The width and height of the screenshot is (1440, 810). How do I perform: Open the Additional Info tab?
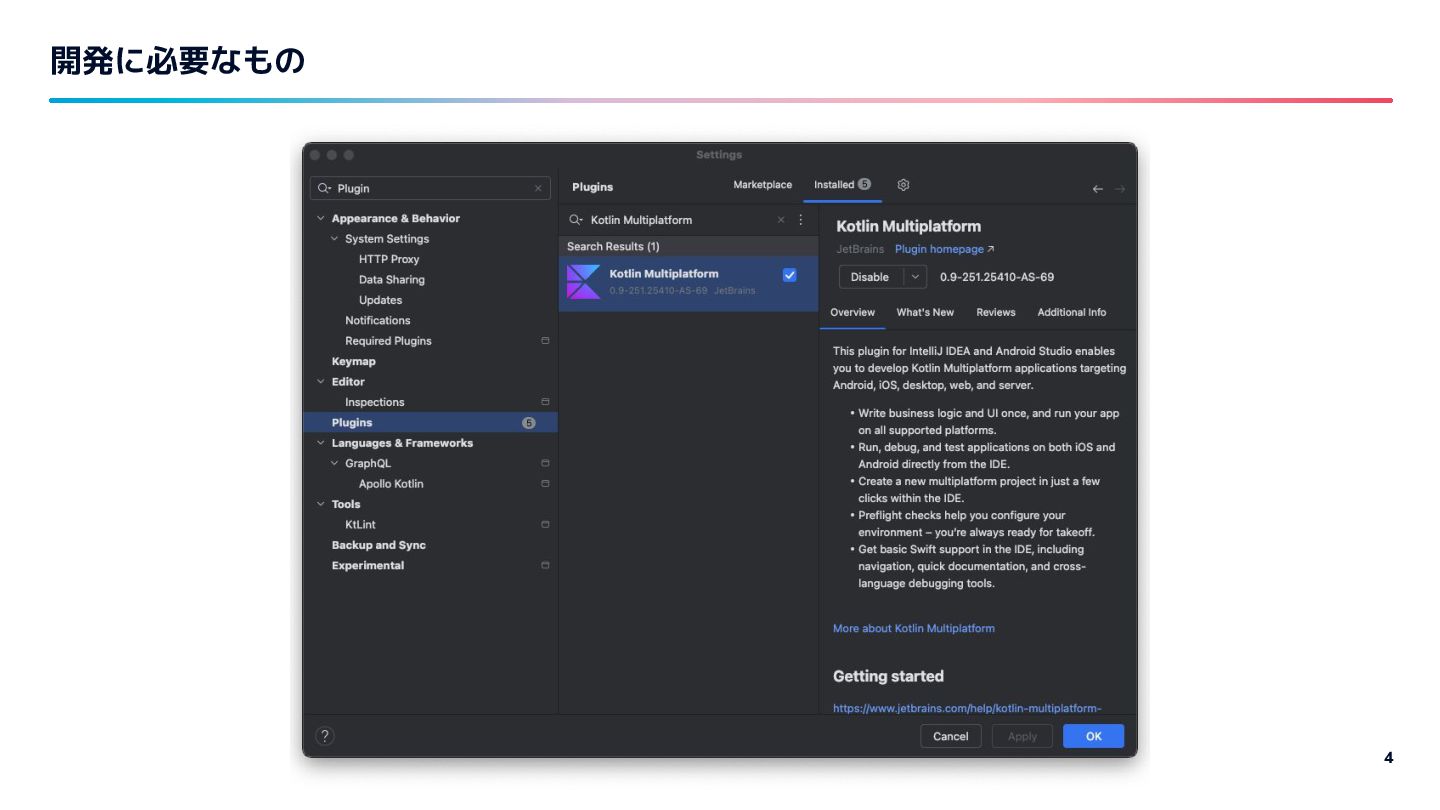point(1072,312)
